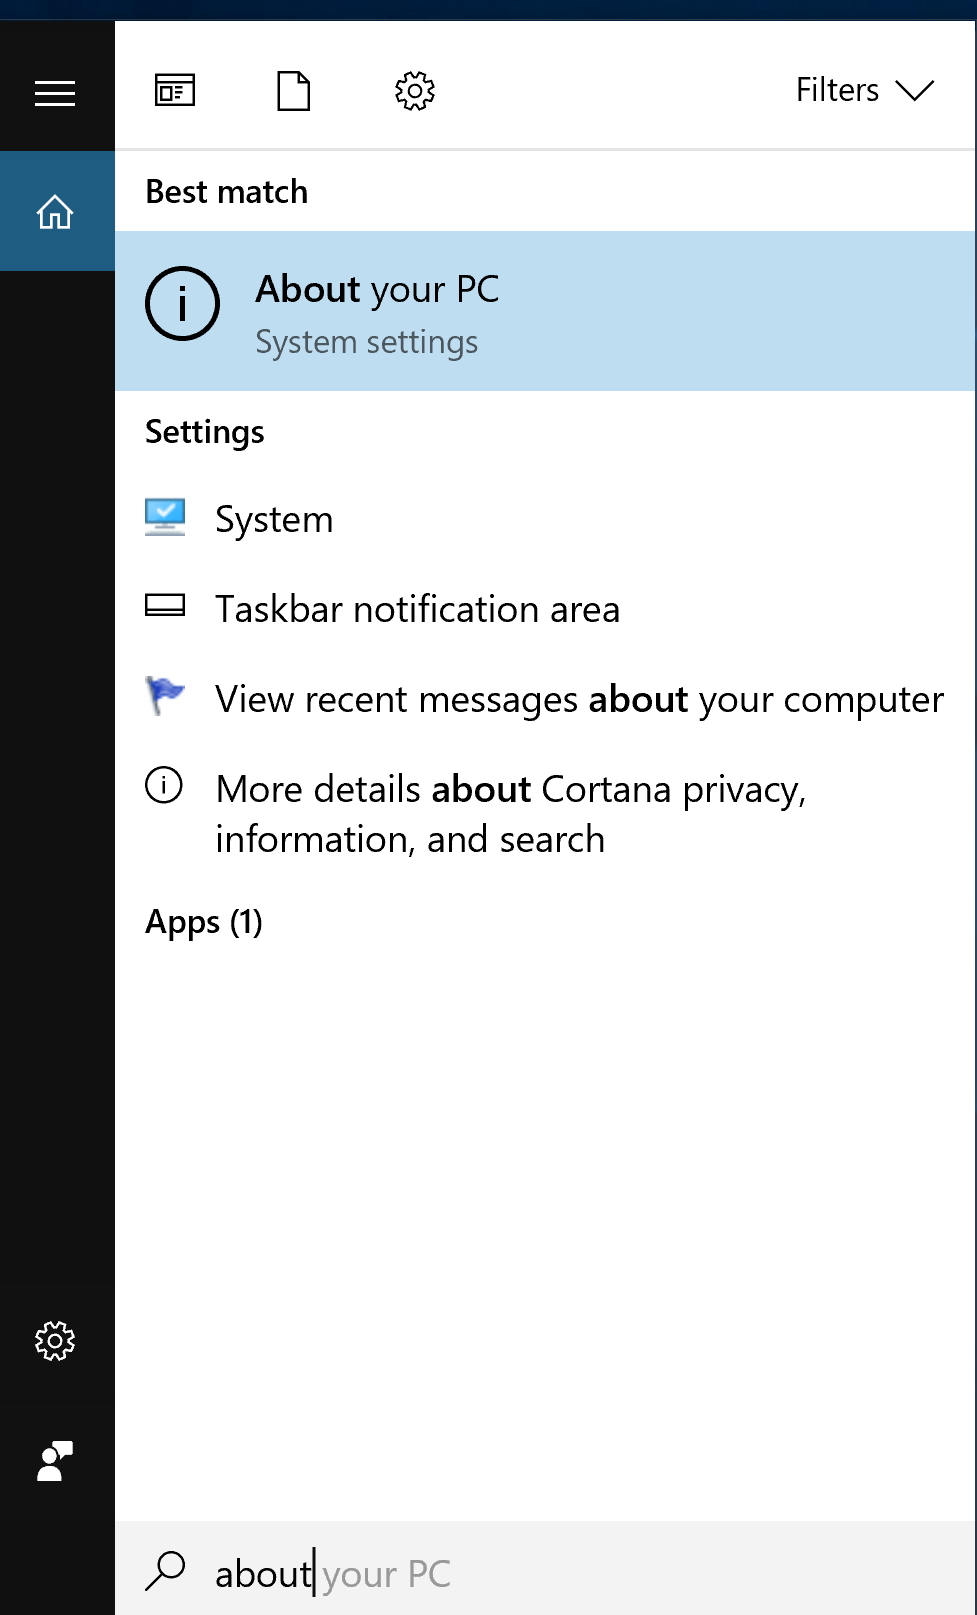Select the Best match header
Screen dimensions: 977x1615
click(227, 192)
